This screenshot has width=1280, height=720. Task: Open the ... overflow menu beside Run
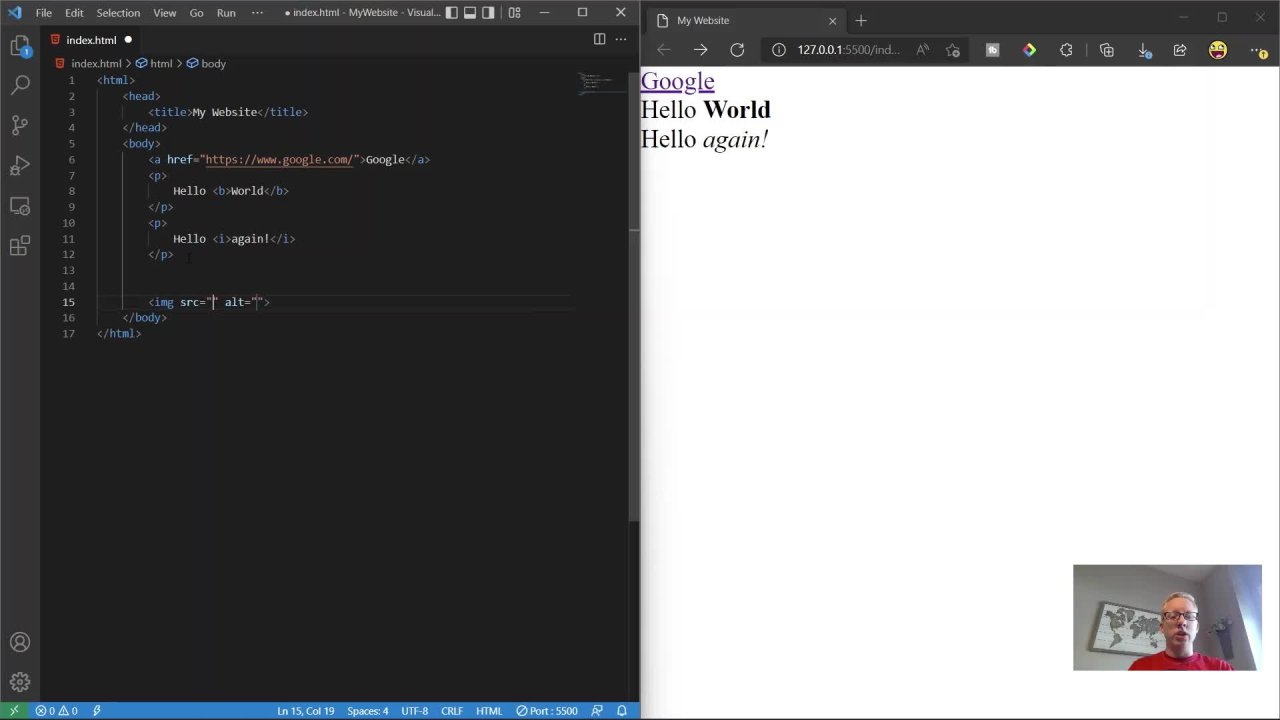257,12
